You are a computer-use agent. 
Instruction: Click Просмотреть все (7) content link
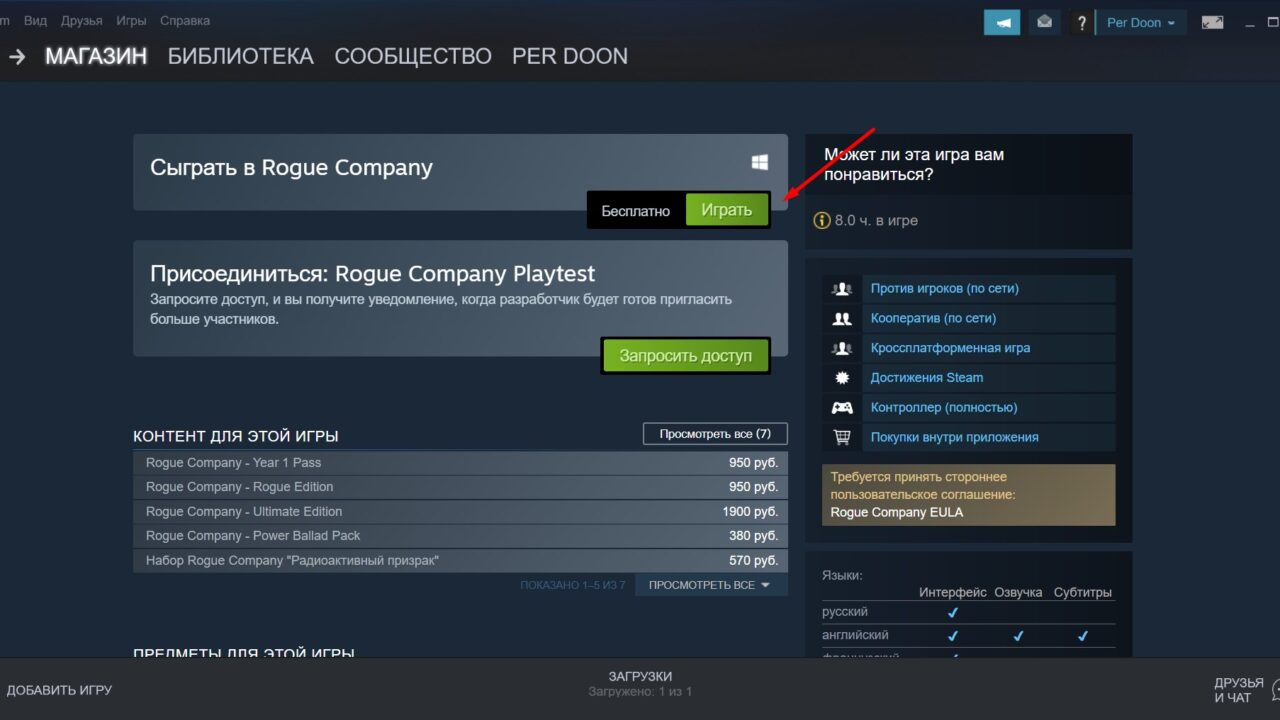[x=714, y=433]
